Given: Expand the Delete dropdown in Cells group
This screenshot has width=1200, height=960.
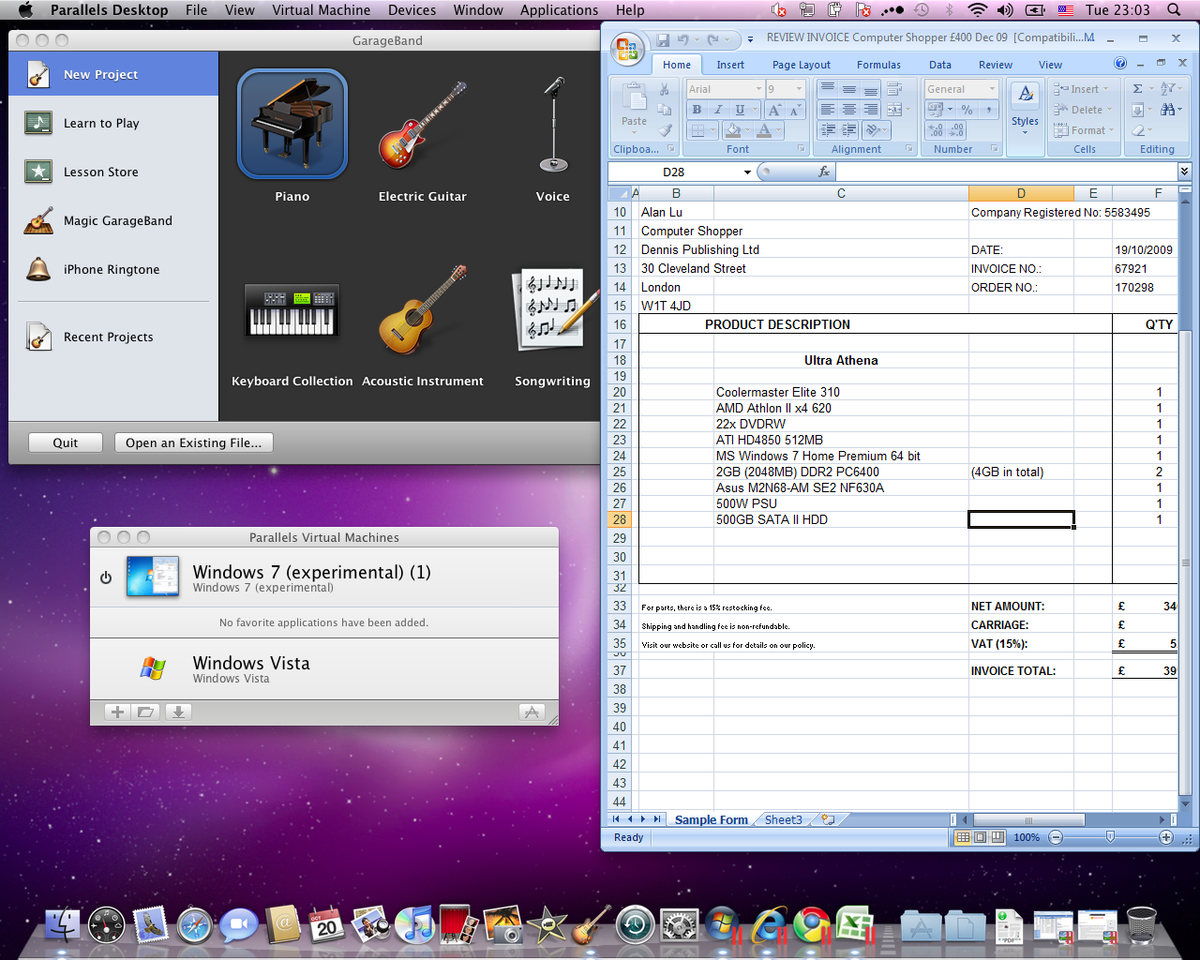Looking at the screenshot, I should click(1108, 110).
